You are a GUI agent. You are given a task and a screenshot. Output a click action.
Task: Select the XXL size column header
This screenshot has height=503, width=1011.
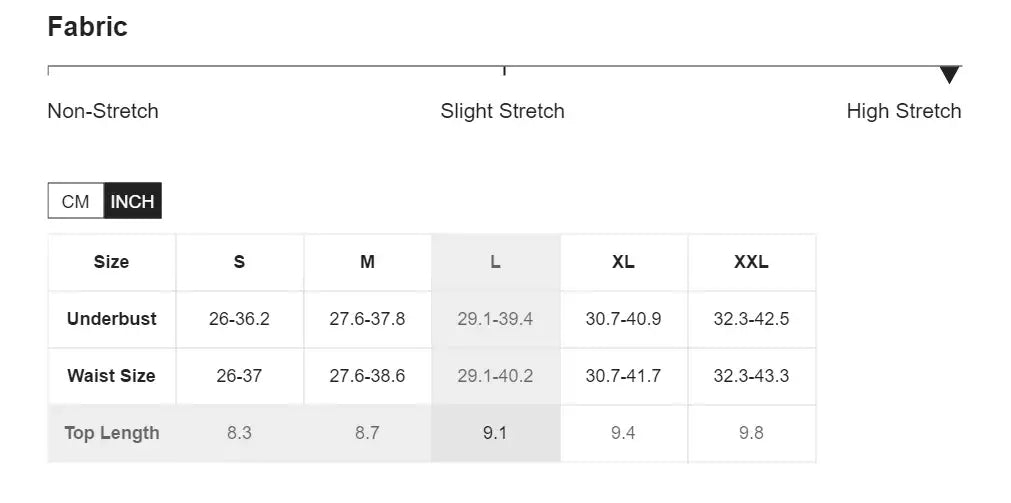[751, 262]
